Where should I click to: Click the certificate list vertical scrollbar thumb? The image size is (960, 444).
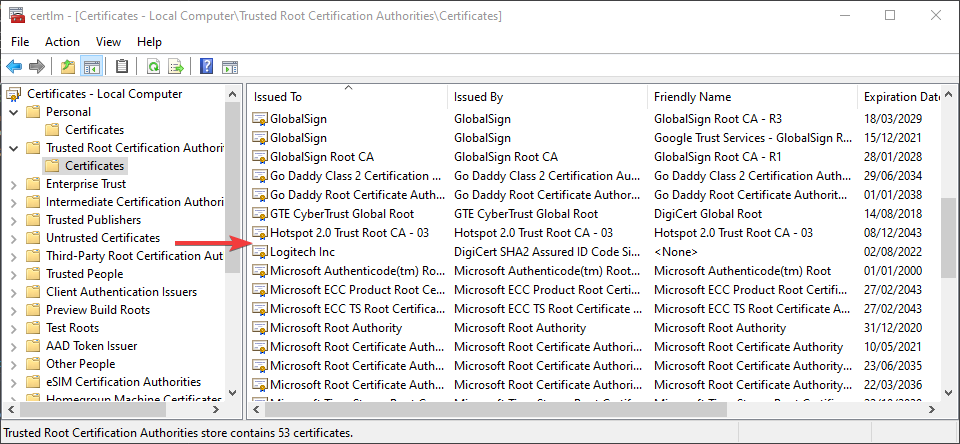(x=948, y=236)
